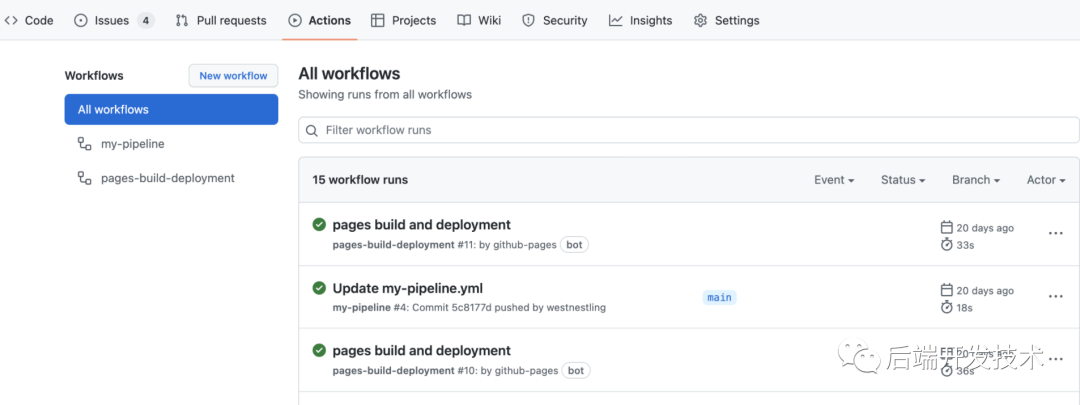Viewport: 1080px width, 405px height.
Task: Click success check icon for run #11
Action: point(319,225)
